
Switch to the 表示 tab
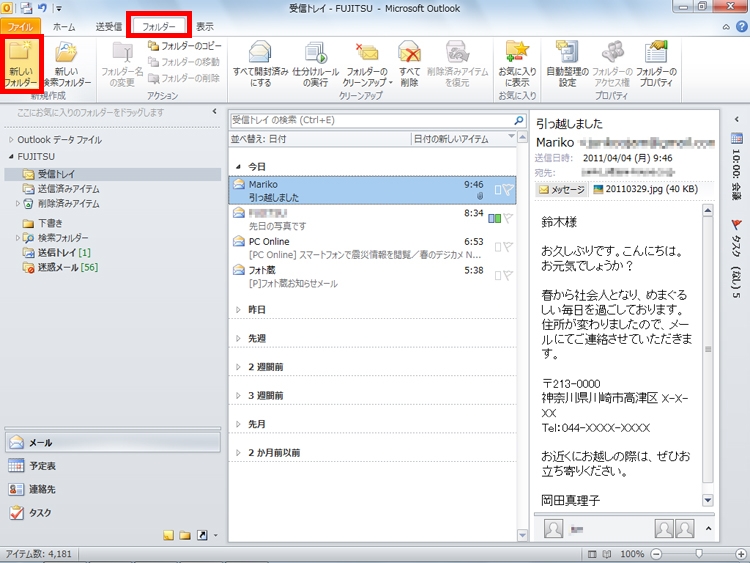coord(205,27)
